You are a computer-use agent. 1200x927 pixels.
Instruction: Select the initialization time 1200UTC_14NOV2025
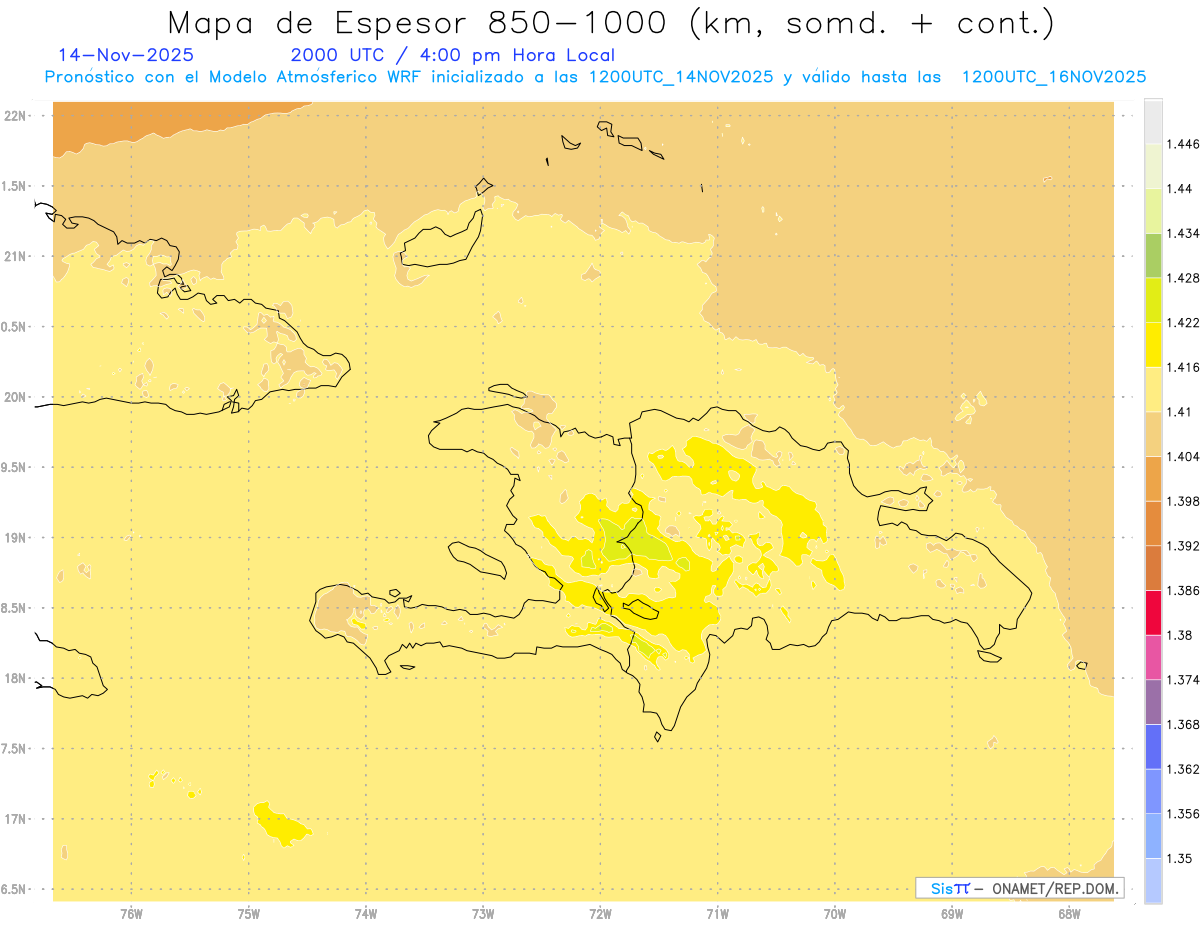(x=681, y=77)
